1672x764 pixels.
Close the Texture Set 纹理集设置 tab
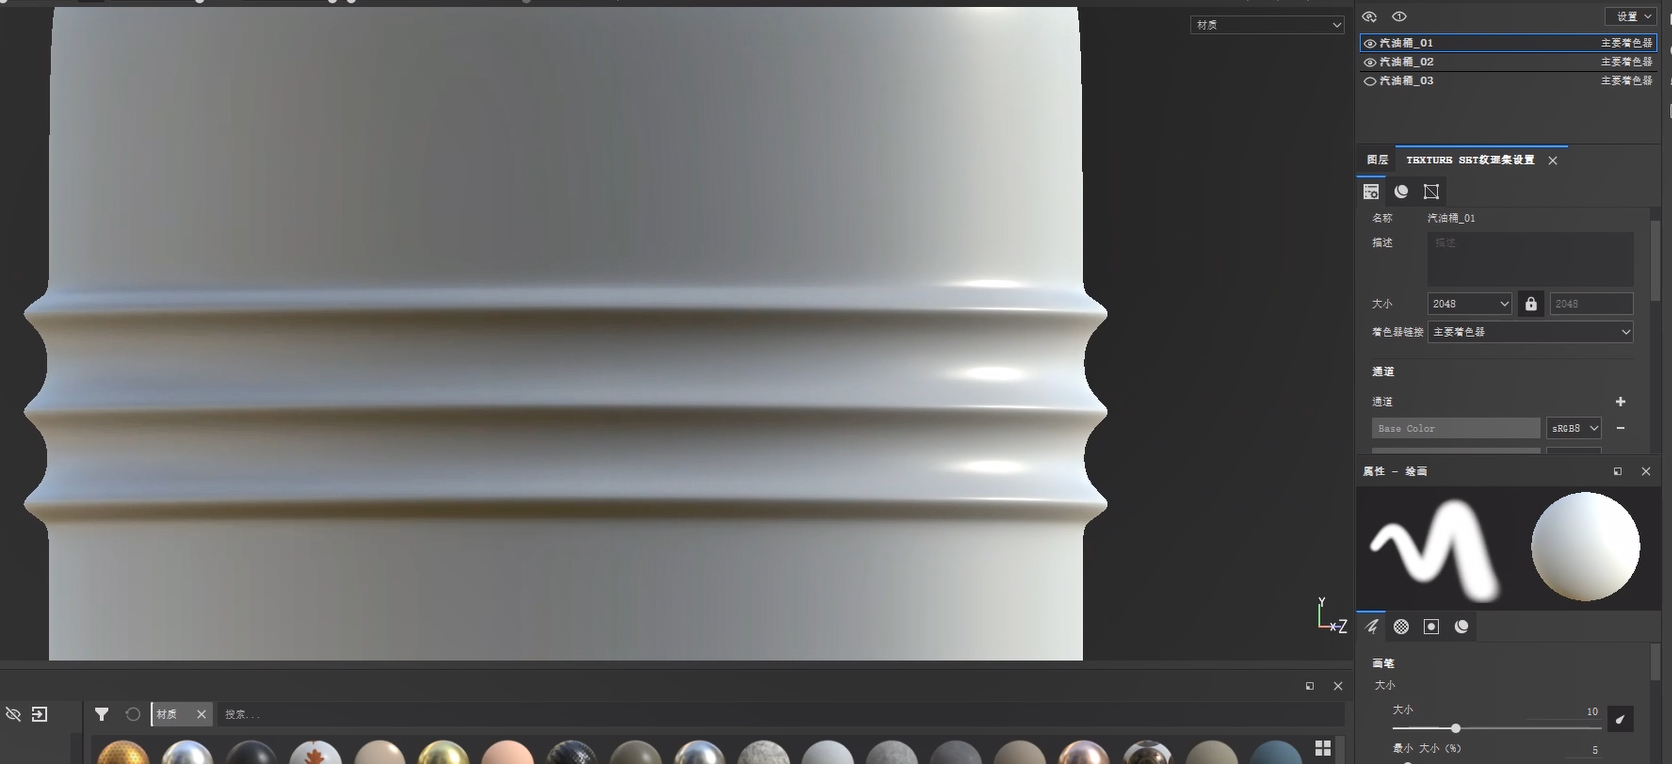click(x=1553, y=161)
